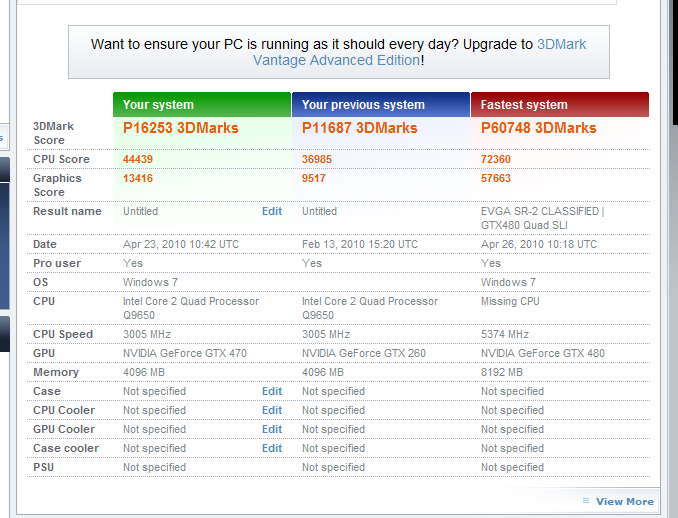Click the date Apr 23, 2010 10:42 UTC
678x518 pixels.
tap(181, 244)
